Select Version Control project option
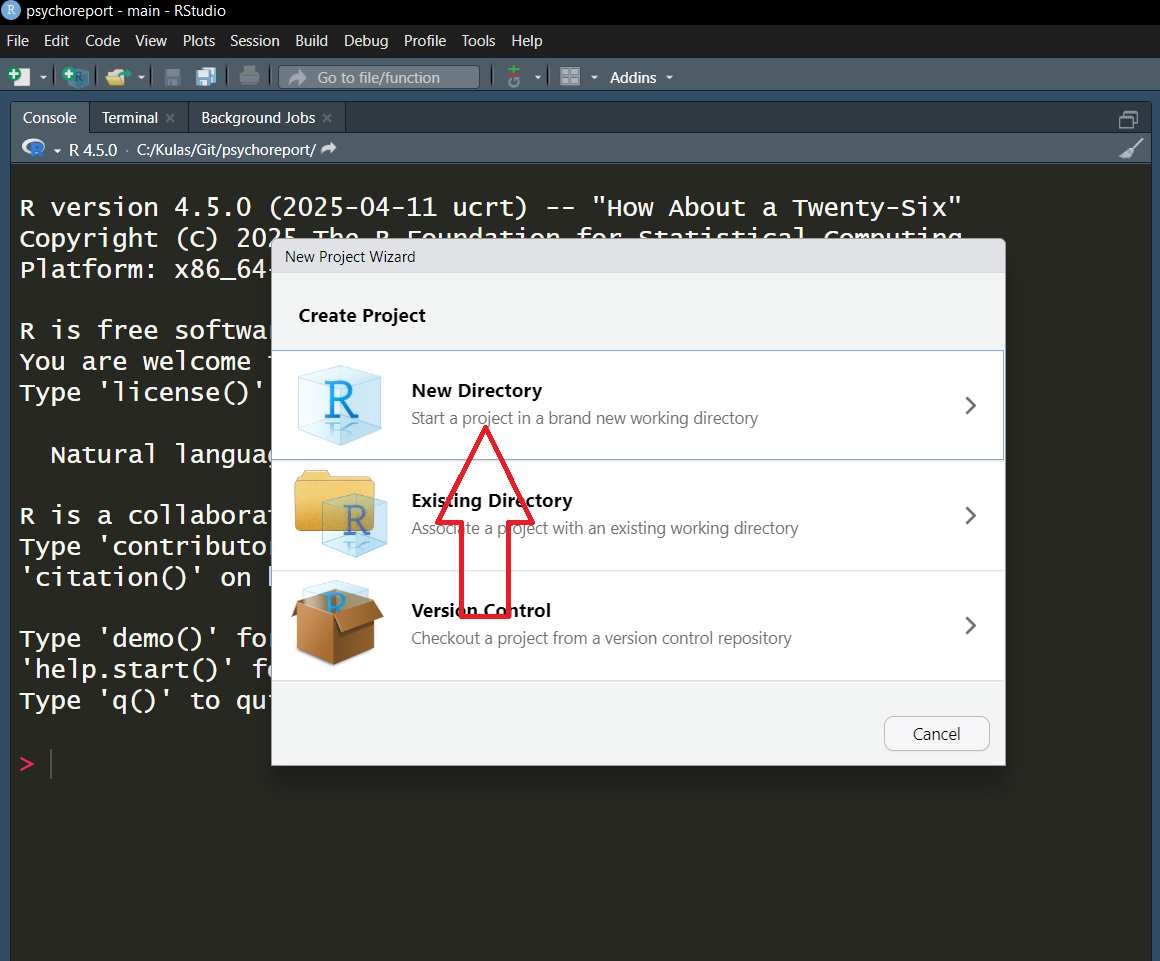This screenshot has width=1160, height=961. coord(637,625)
